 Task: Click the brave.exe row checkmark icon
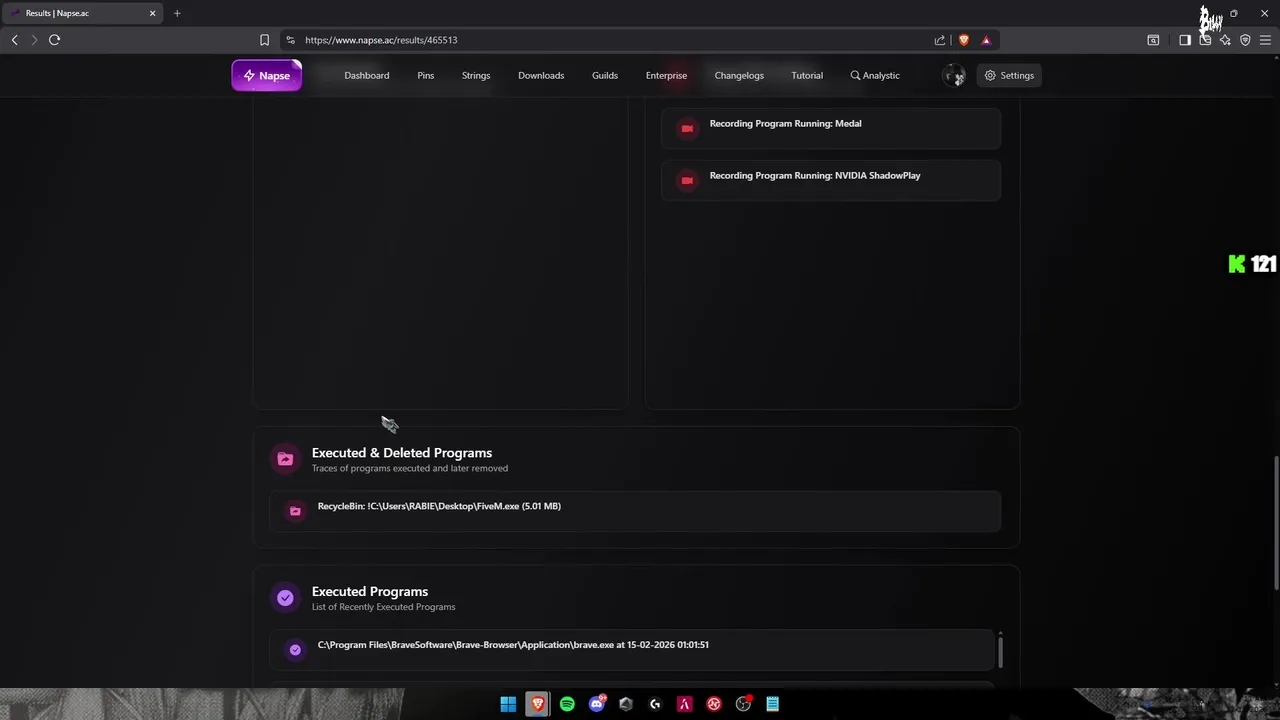pyautogui.click(x=295, y=650)
